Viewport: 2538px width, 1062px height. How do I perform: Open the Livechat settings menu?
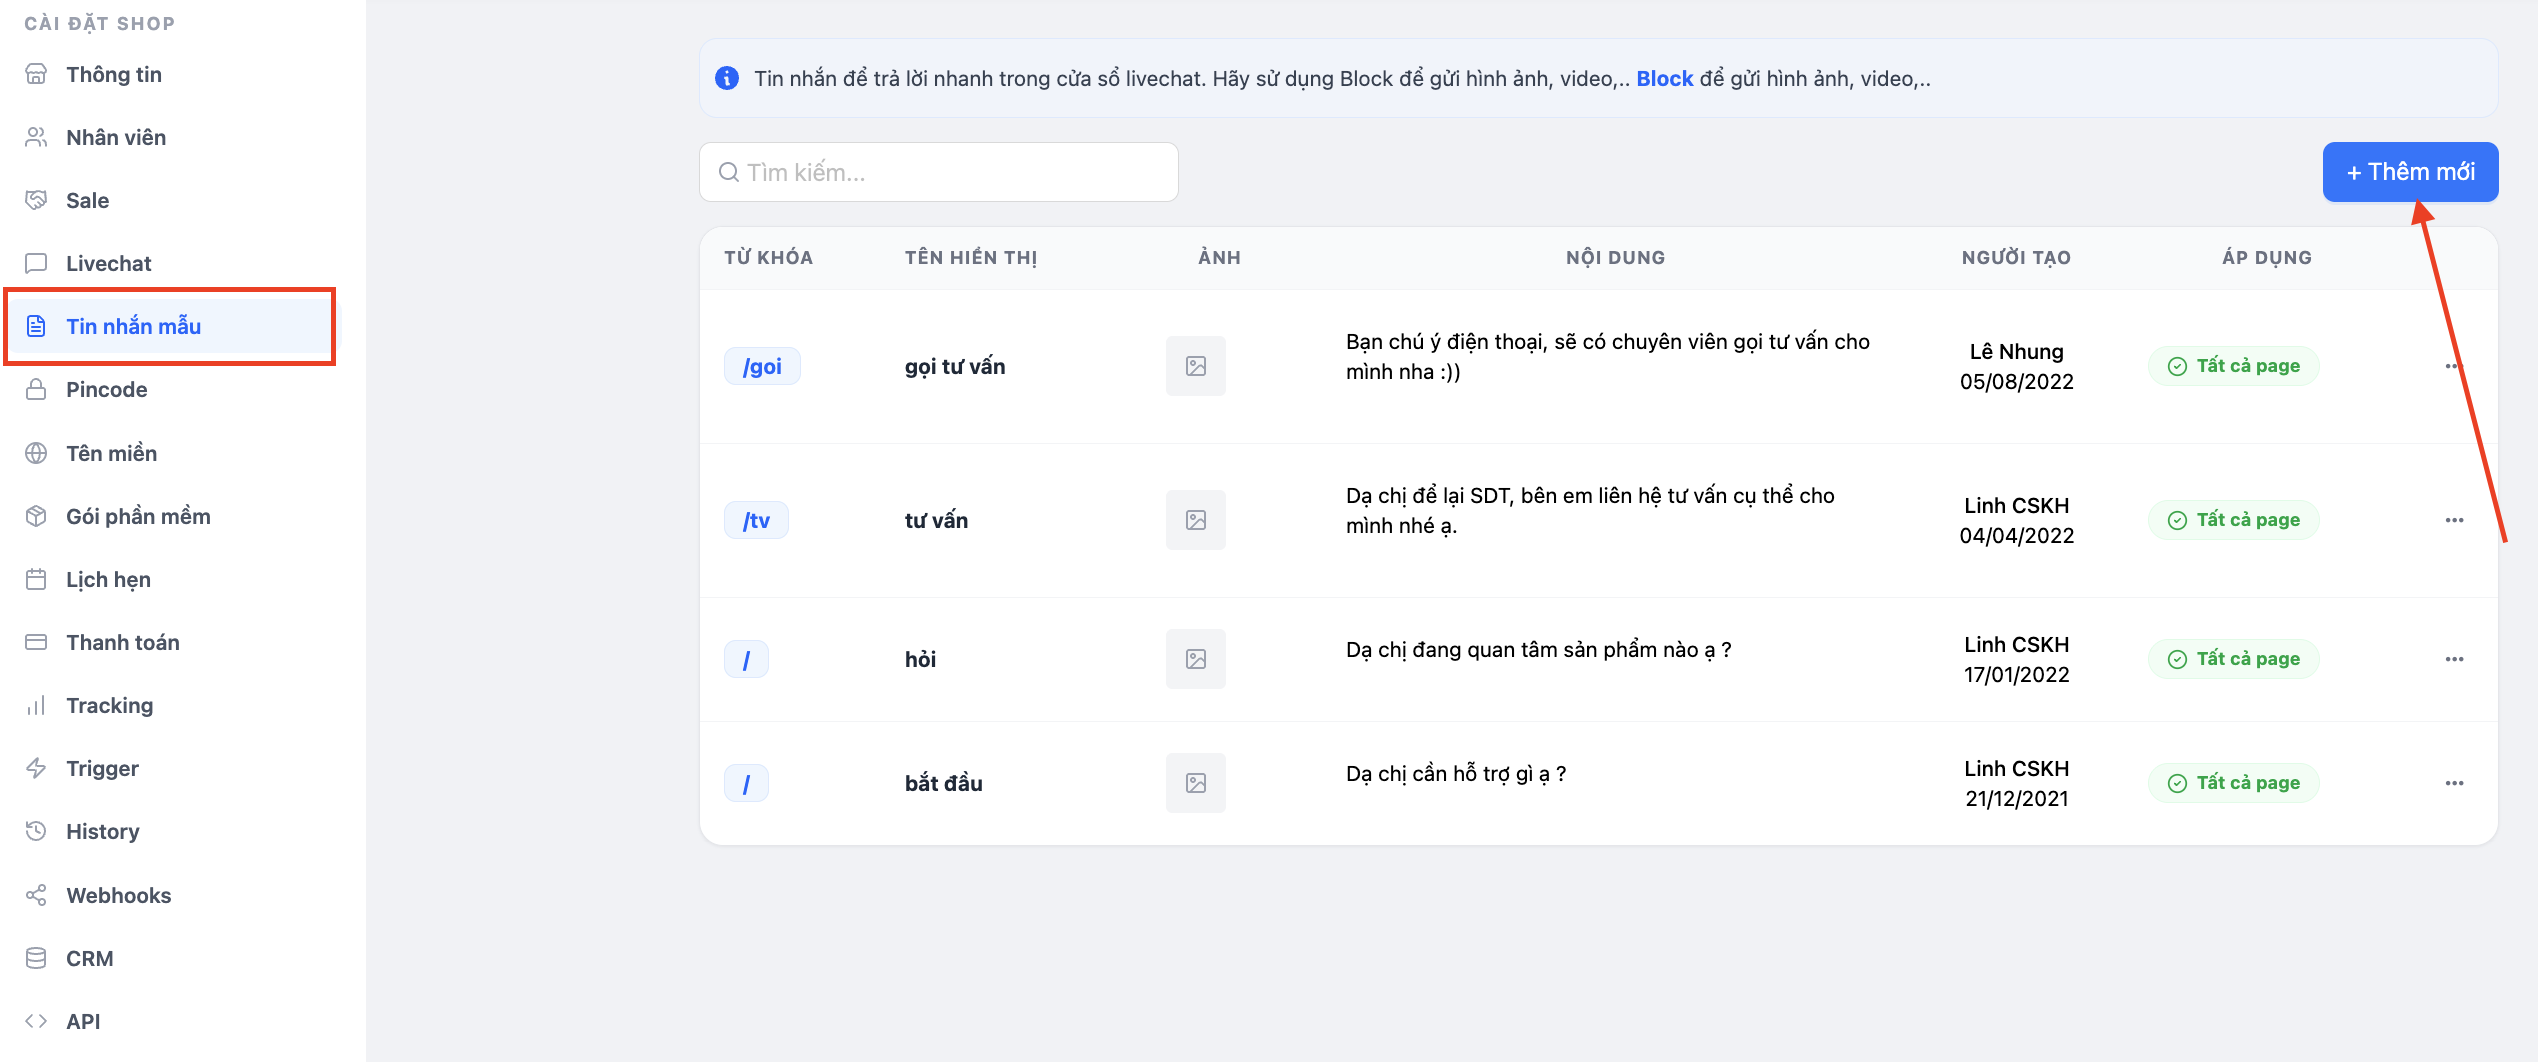click(108, 263)
